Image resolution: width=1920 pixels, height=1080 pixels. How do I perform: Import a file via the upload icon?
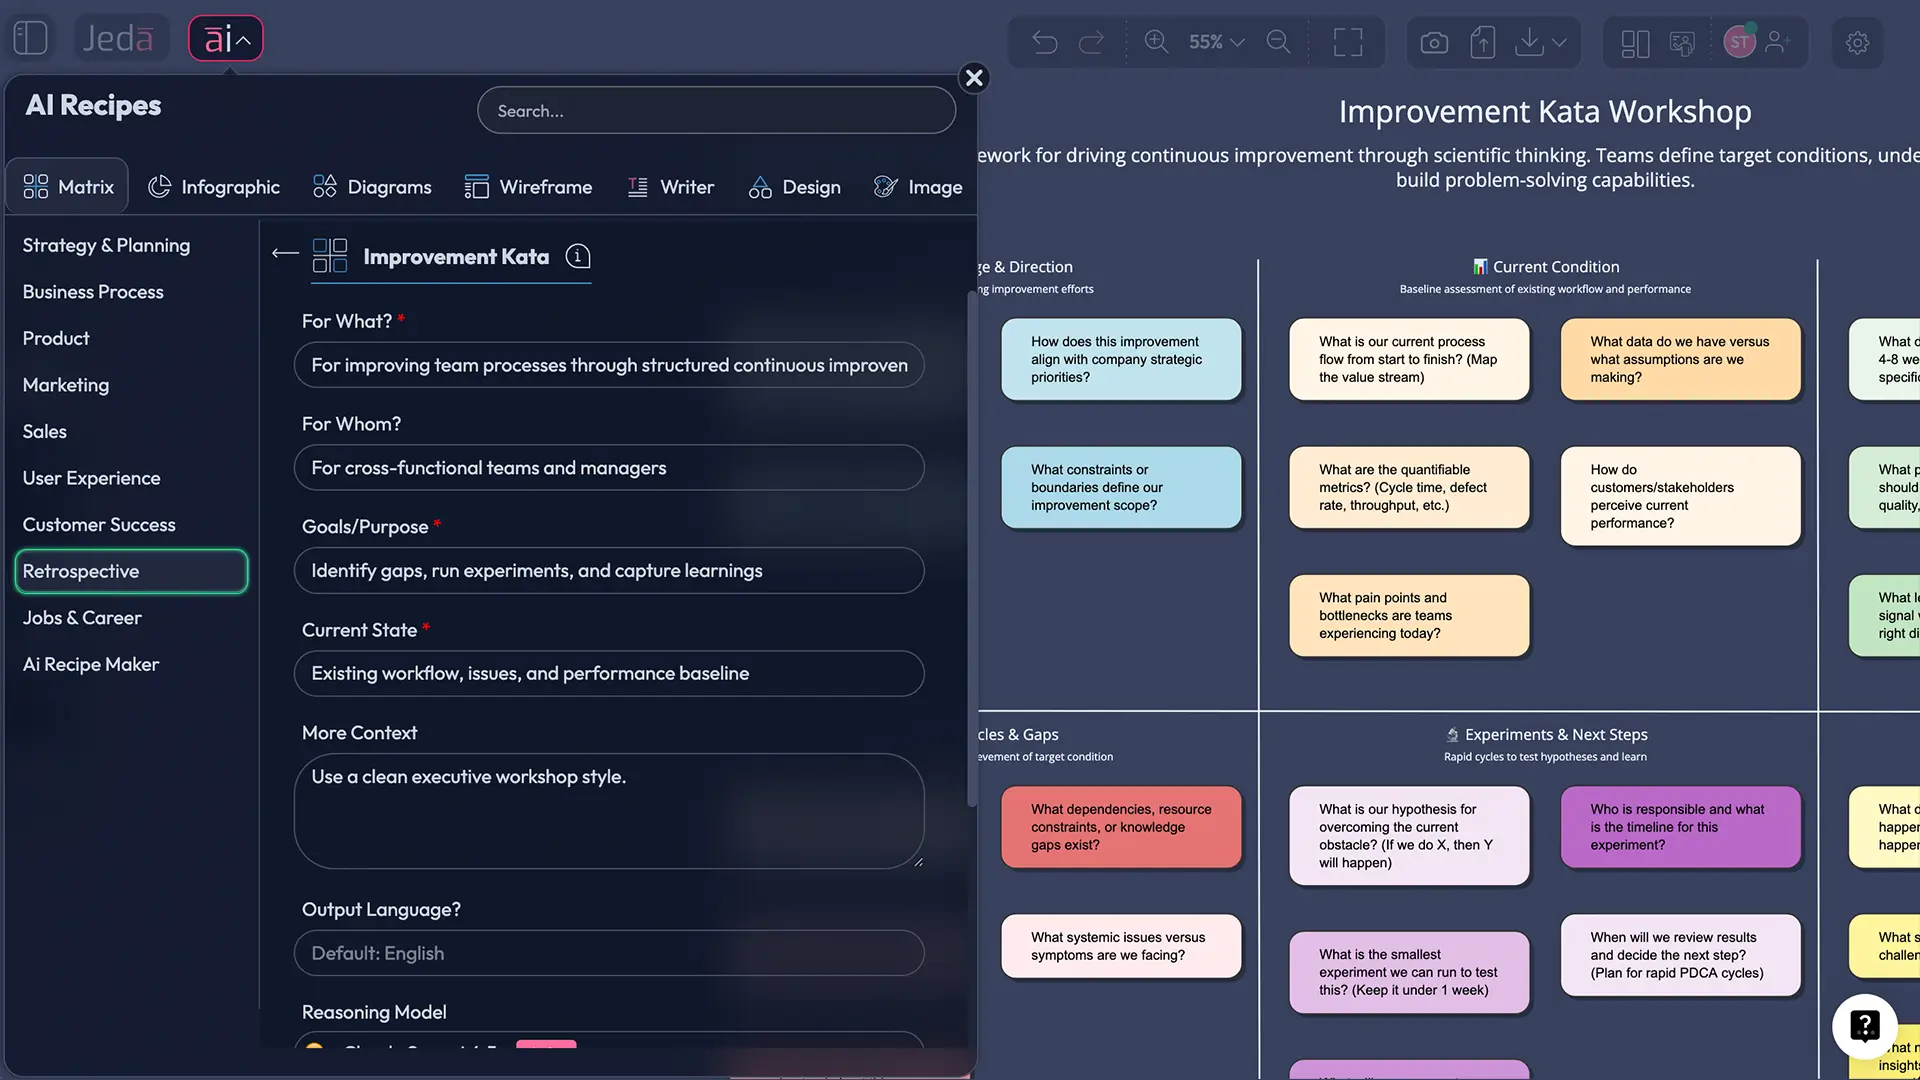[1483, 42]
